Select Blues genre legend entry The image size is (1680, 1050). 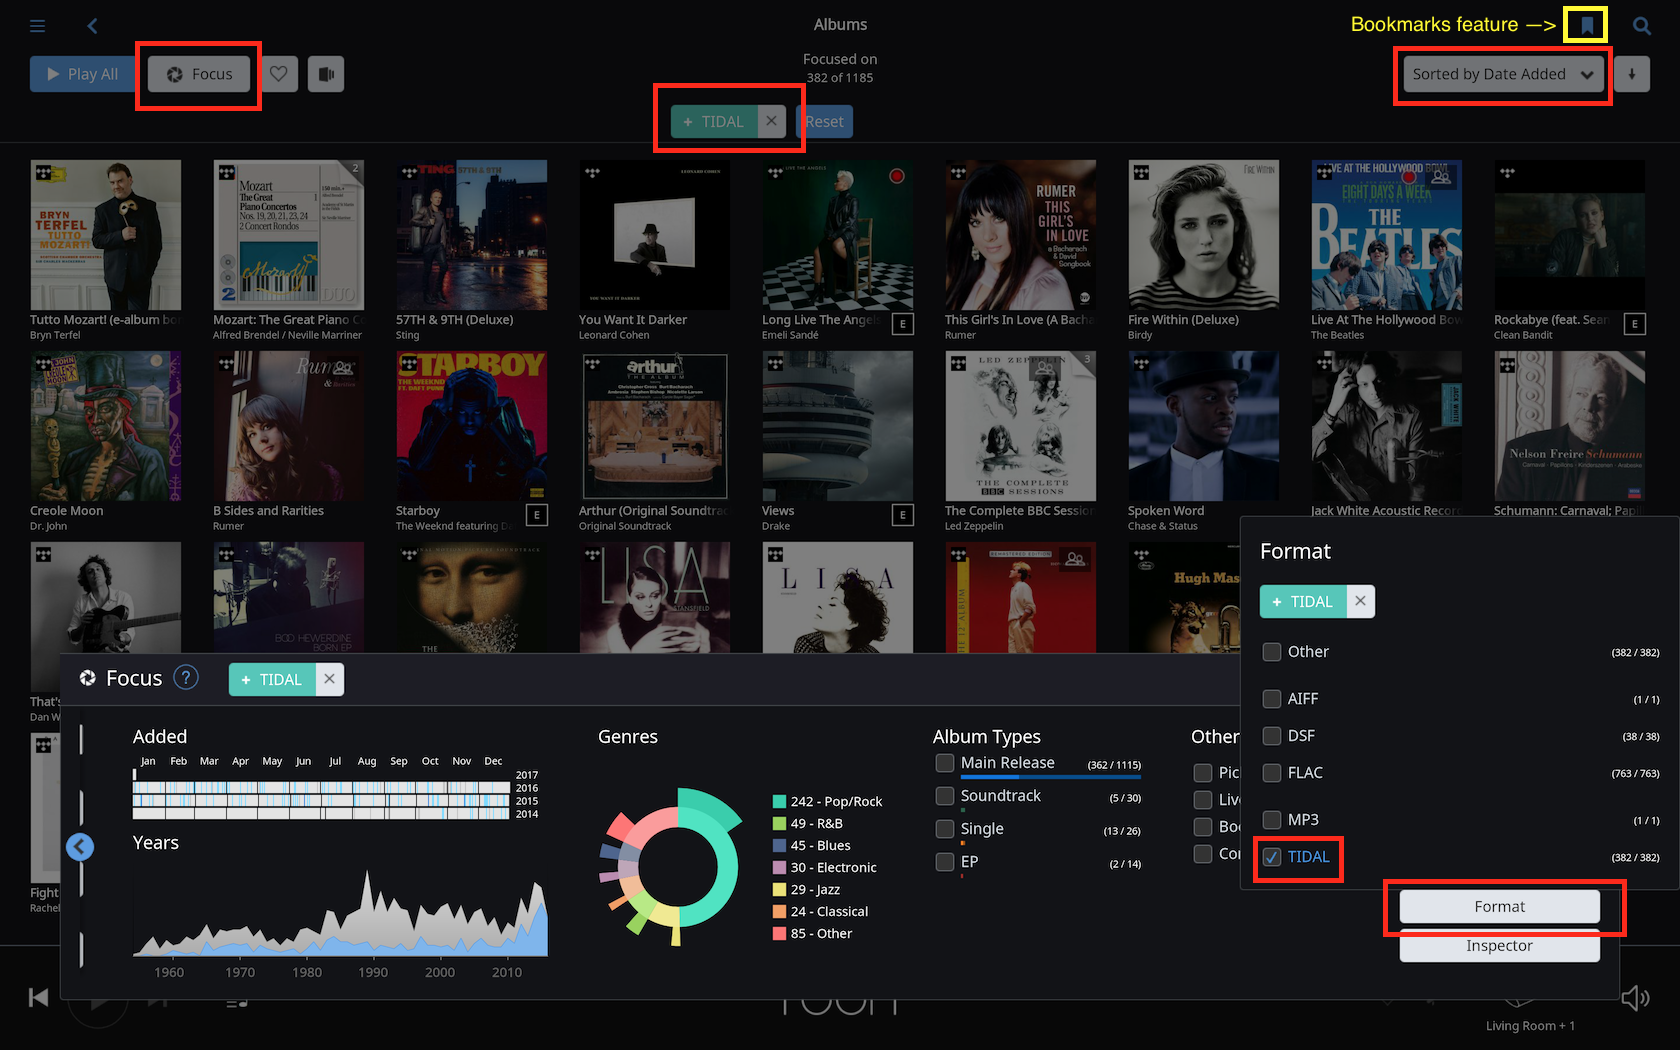tap(812, 845)
